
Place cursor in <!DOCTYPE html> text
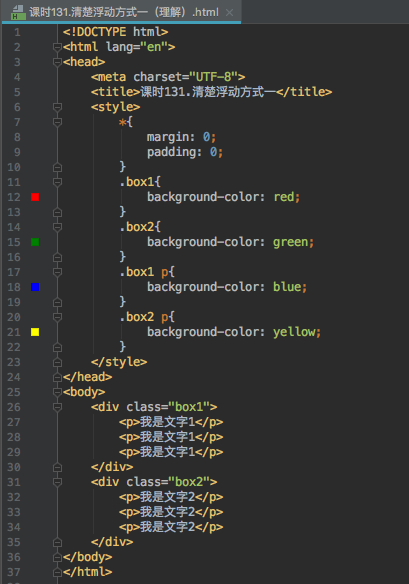pyautogui.click(x=115, y=32)
